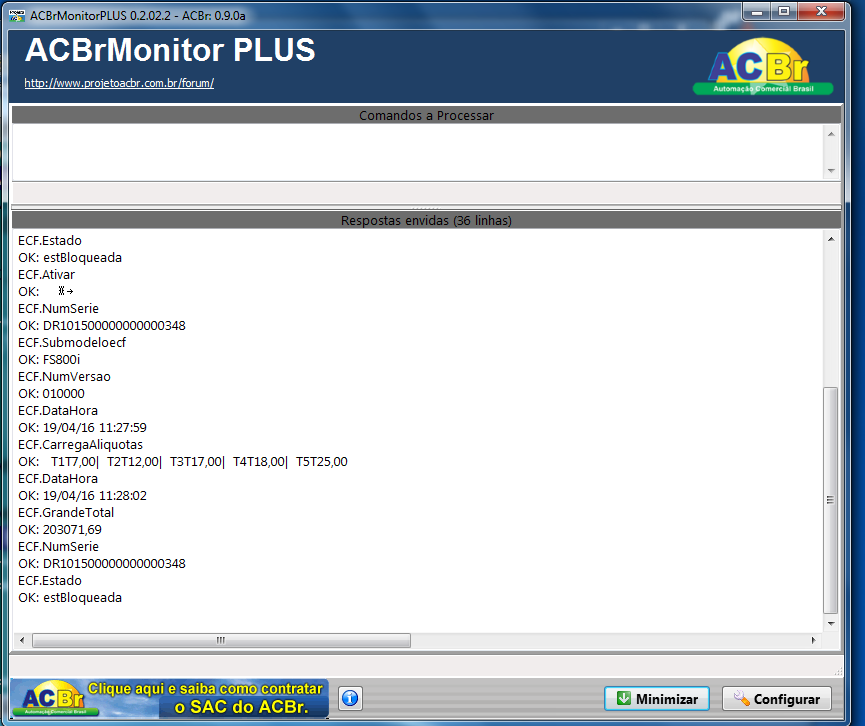Select the ECF.Submodeloecf line
The image size is (865, 726).
point(72,343)
